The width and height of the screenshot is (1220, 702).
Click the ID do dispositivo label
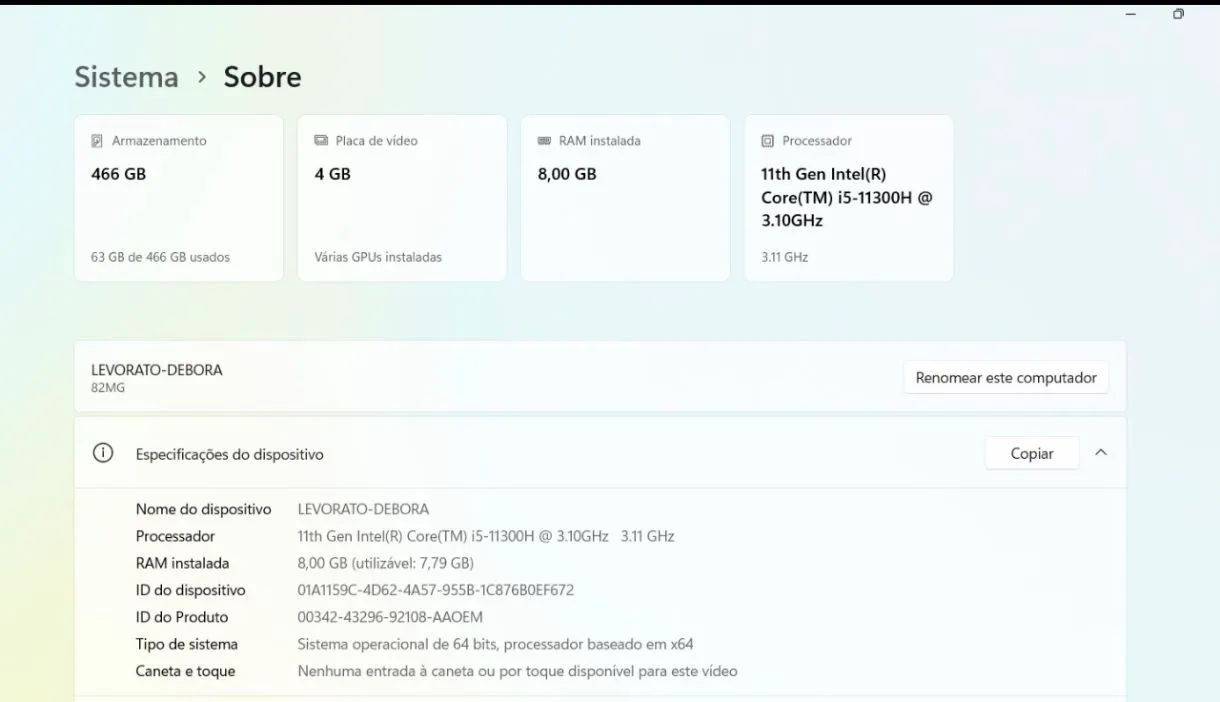[190, 590]
